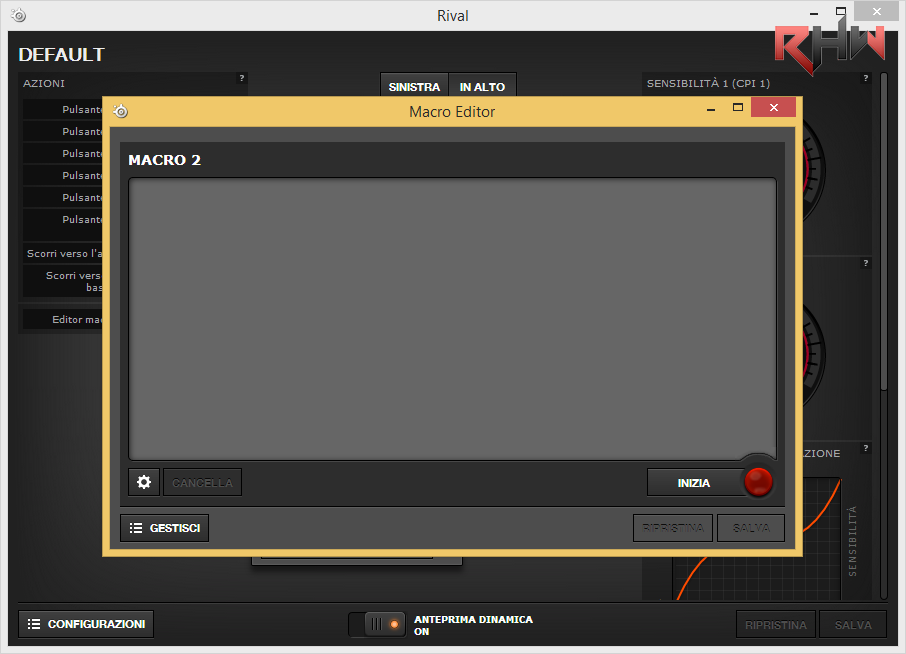The height and width of the screenshot is (654, 906).
Task: Select the IN ALTO tab
Action: click(x=482, y=87)
